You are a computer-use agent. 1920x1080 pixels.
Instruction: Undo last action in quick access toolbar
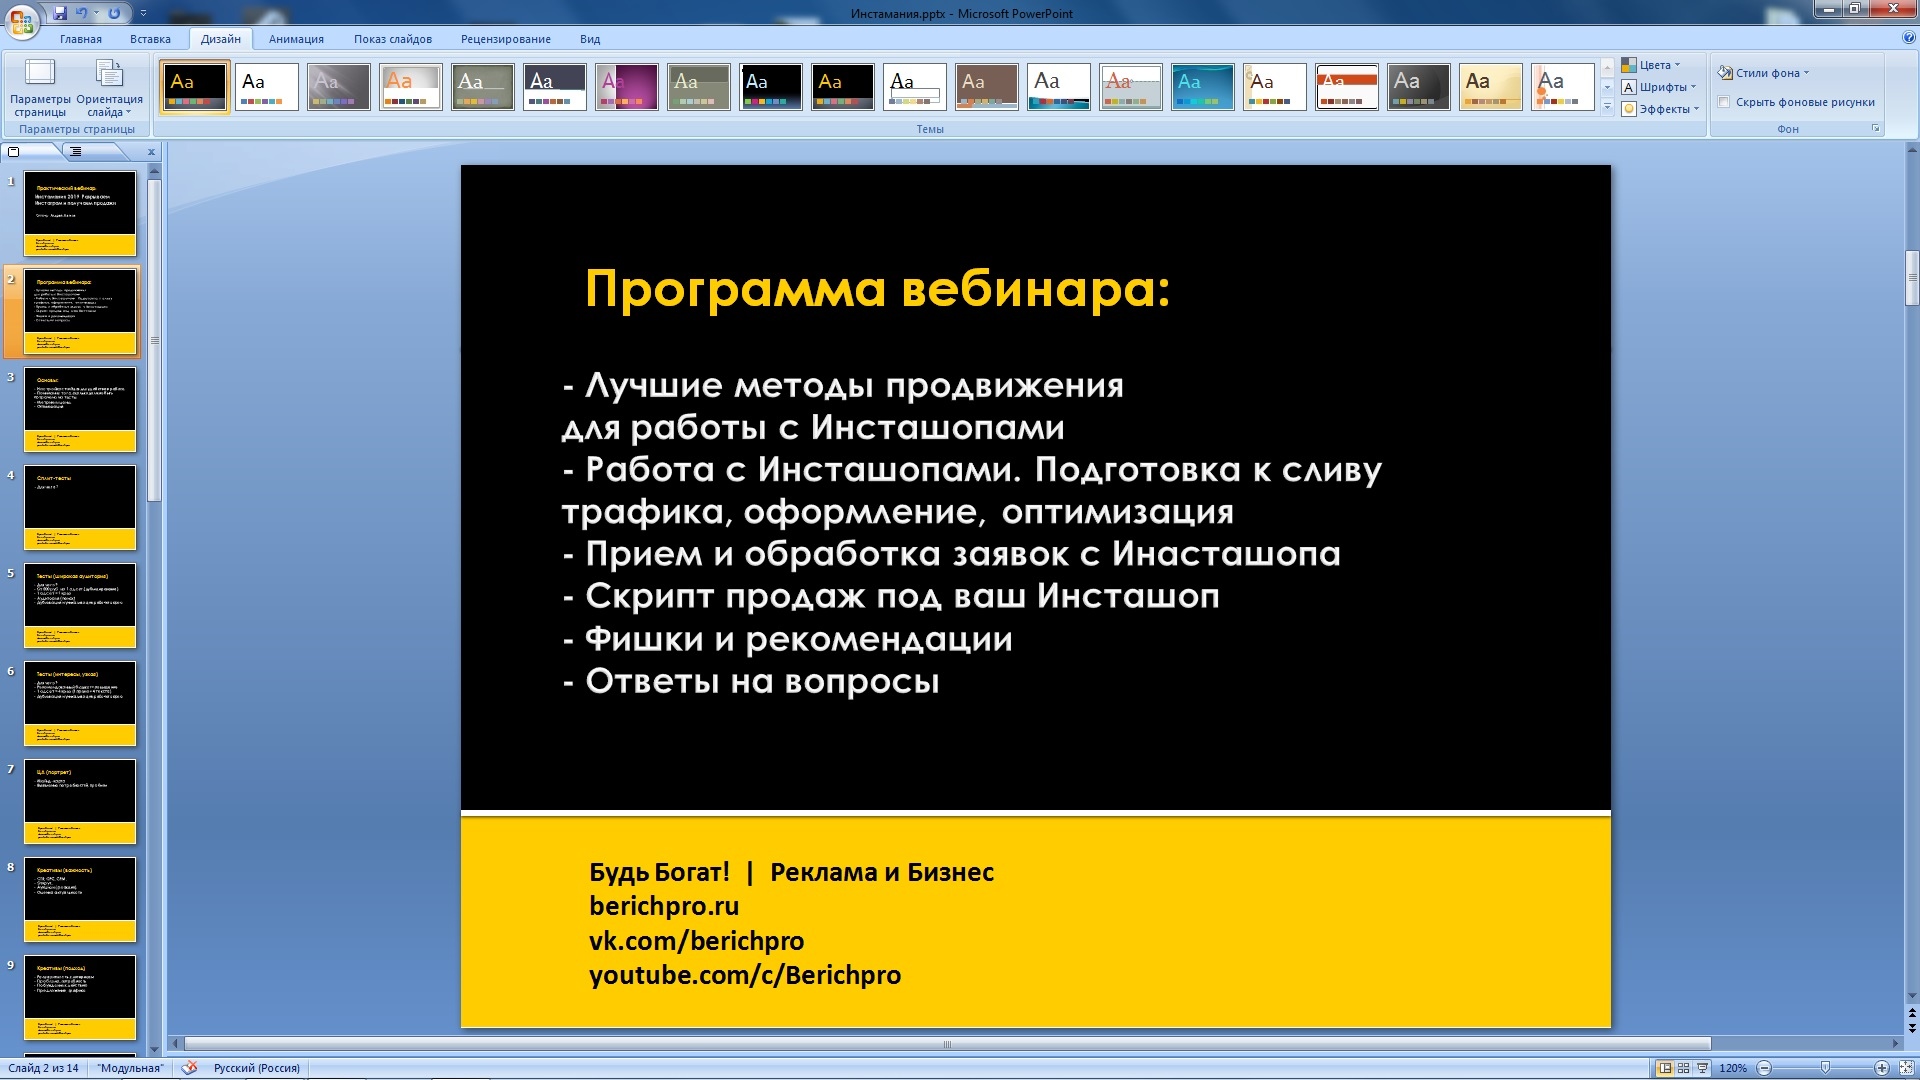pyautogui.click(x=82, y=13)
